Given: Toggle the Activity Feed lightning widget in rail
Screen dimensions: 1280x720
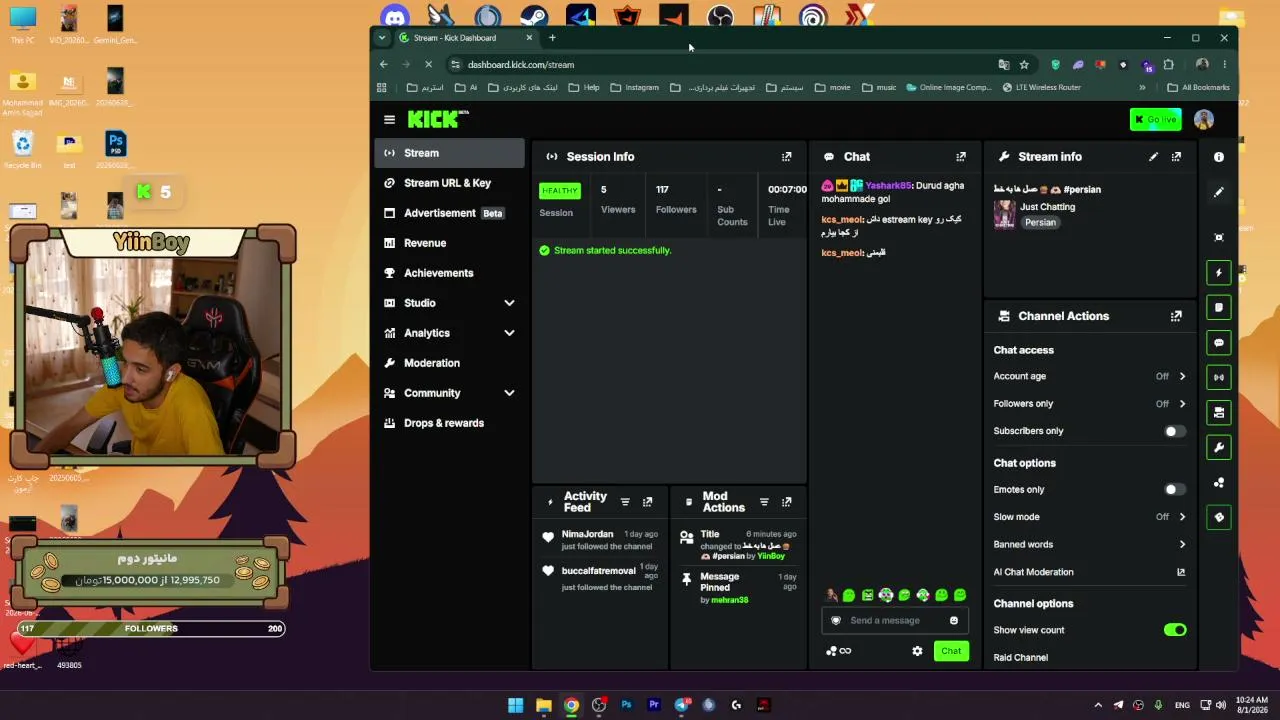Looking at the screenshot, I should [x=1218, y=273].
